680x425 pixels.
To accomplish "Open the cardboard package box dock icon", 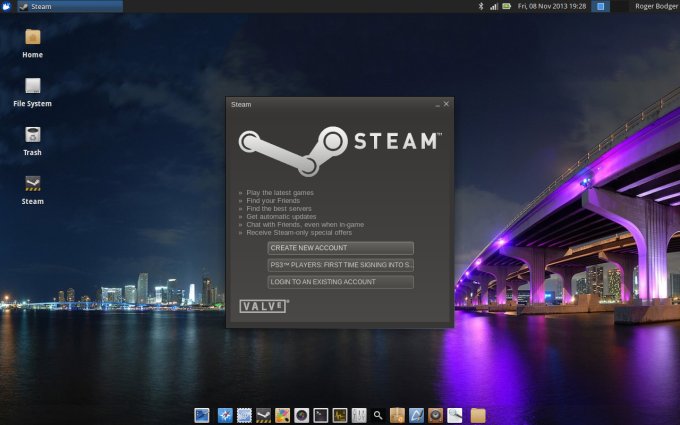I will pyautogui.click(x=397, y=415).
